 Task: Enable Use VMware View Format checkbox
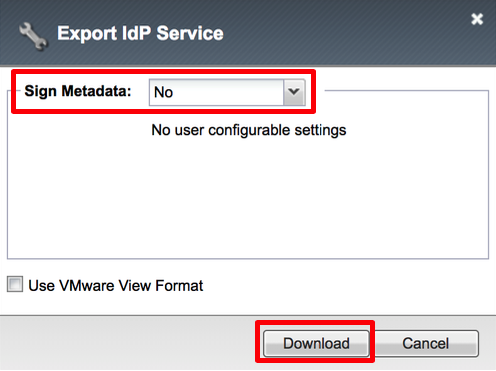[15, 284]
